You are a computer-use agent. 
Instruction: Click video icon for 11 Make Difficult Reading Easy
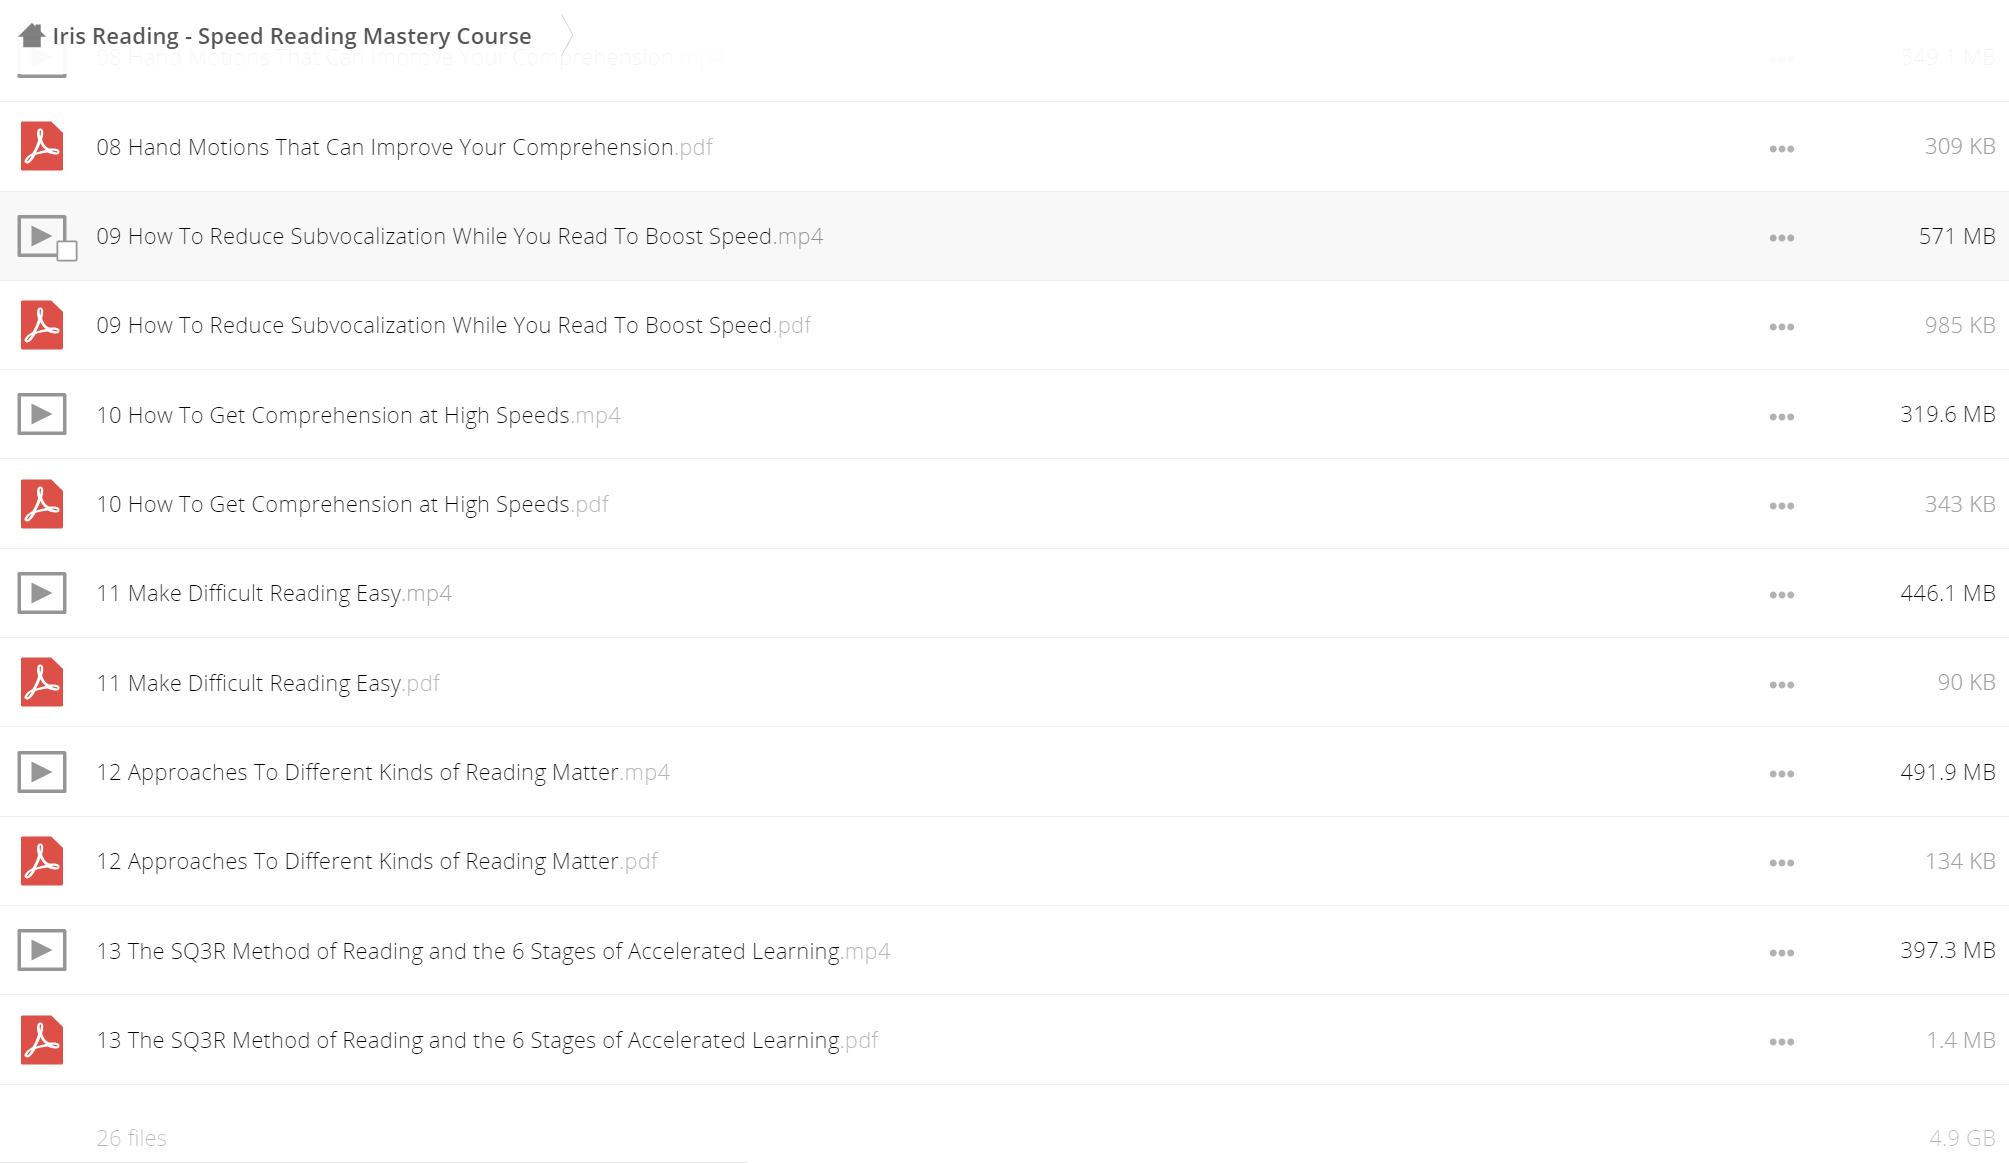click(x=42, y=593)
